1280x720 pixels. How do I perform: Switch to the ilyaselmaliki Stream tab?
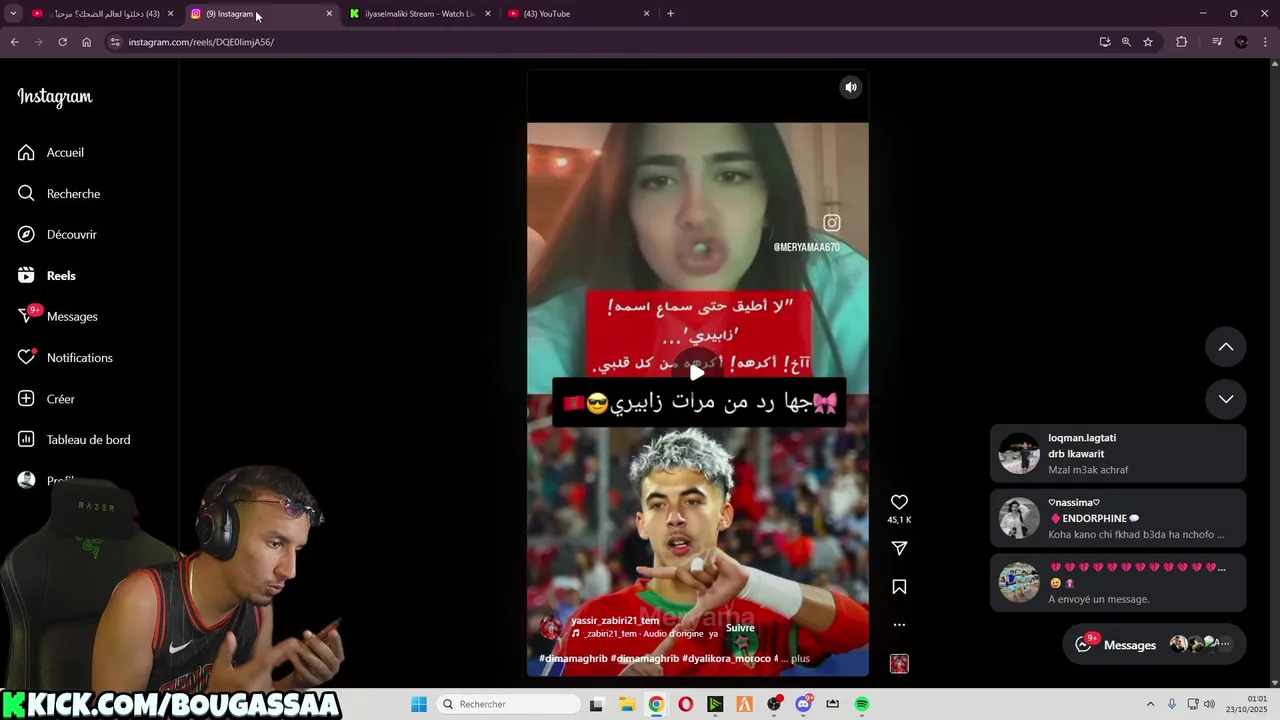click(x=420, y=14)
